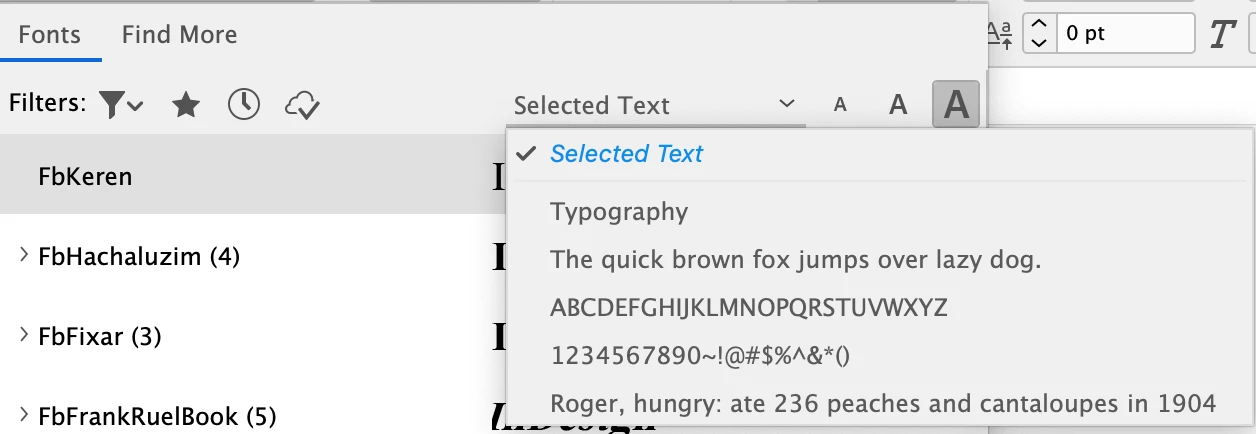Choose the 1234567890 symbols sample
This screenshot has width=1256, height=434.
(700, 356)
